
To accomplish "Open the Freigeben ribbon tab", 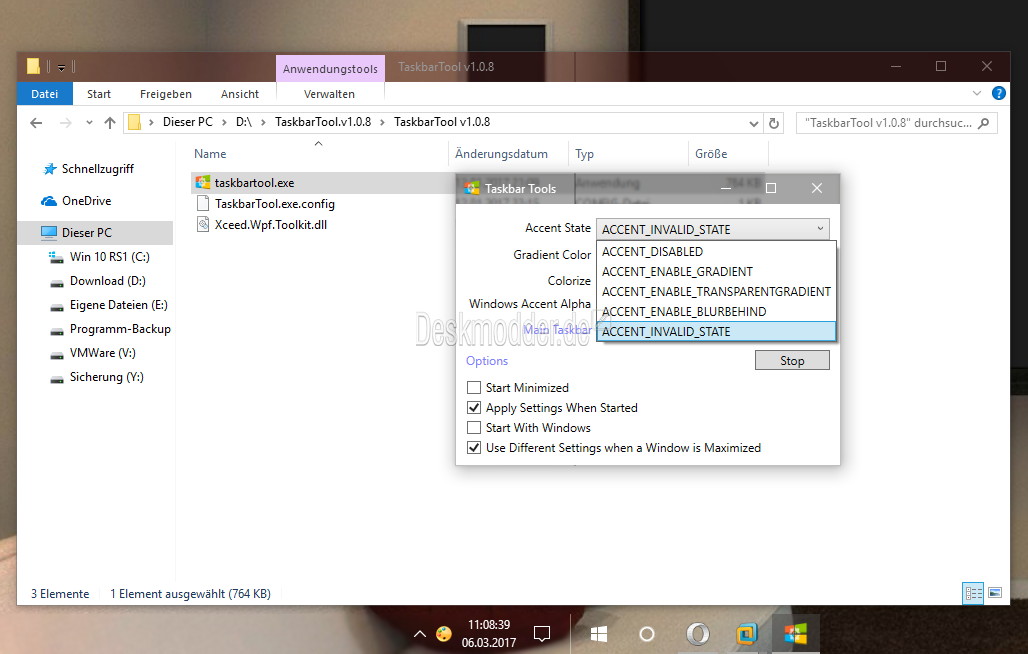I will (x=166, y=94).
